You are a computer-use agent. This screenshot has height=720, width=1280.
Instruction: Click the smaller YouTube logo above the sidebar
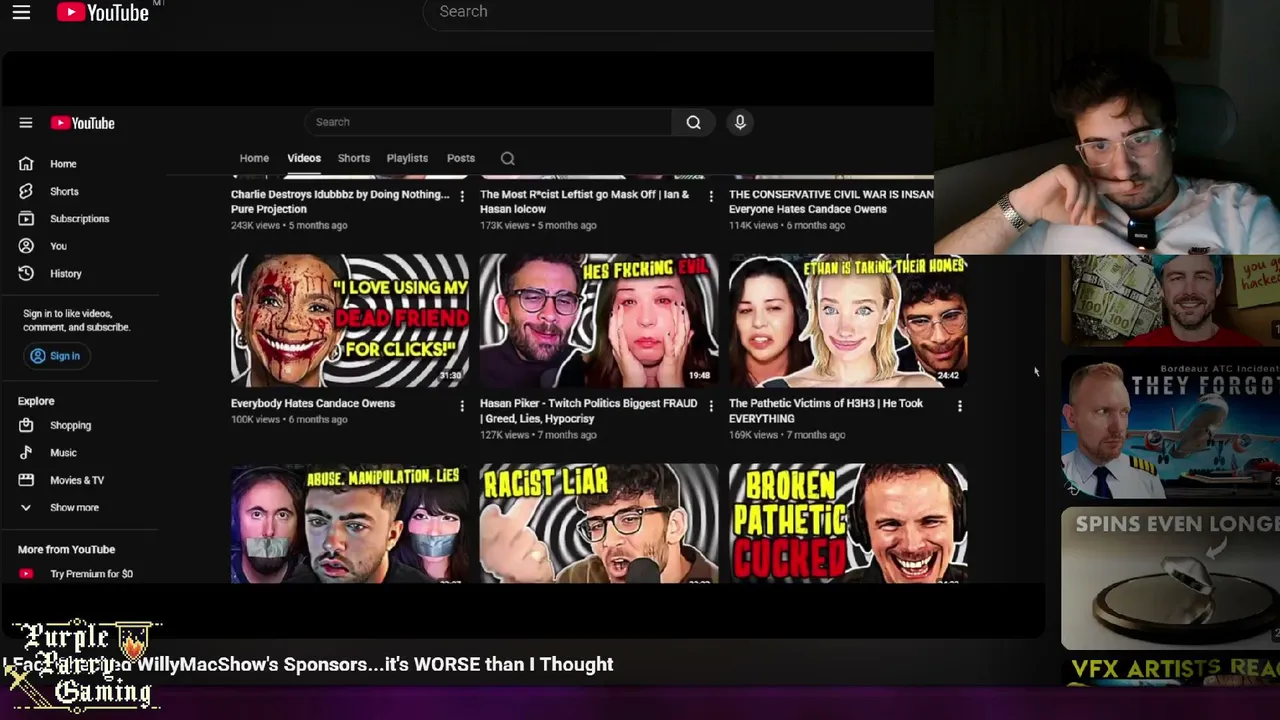[83, 123]
